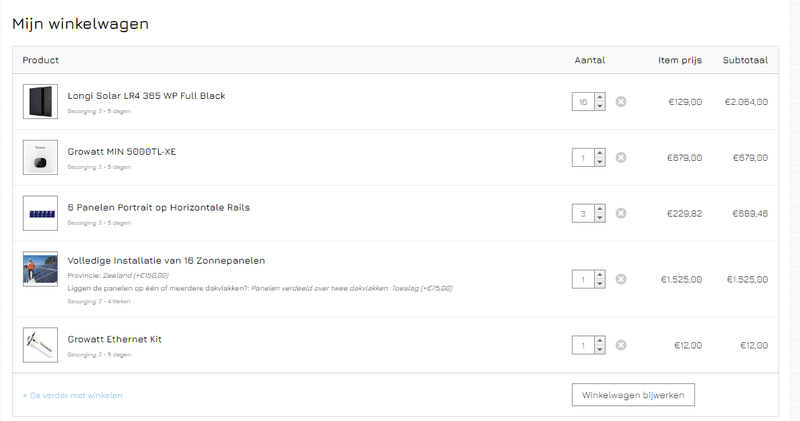Open Longi Solar LR4 365 WP product link
Screen dimensions: 800x421
click(x=146, y=96)
